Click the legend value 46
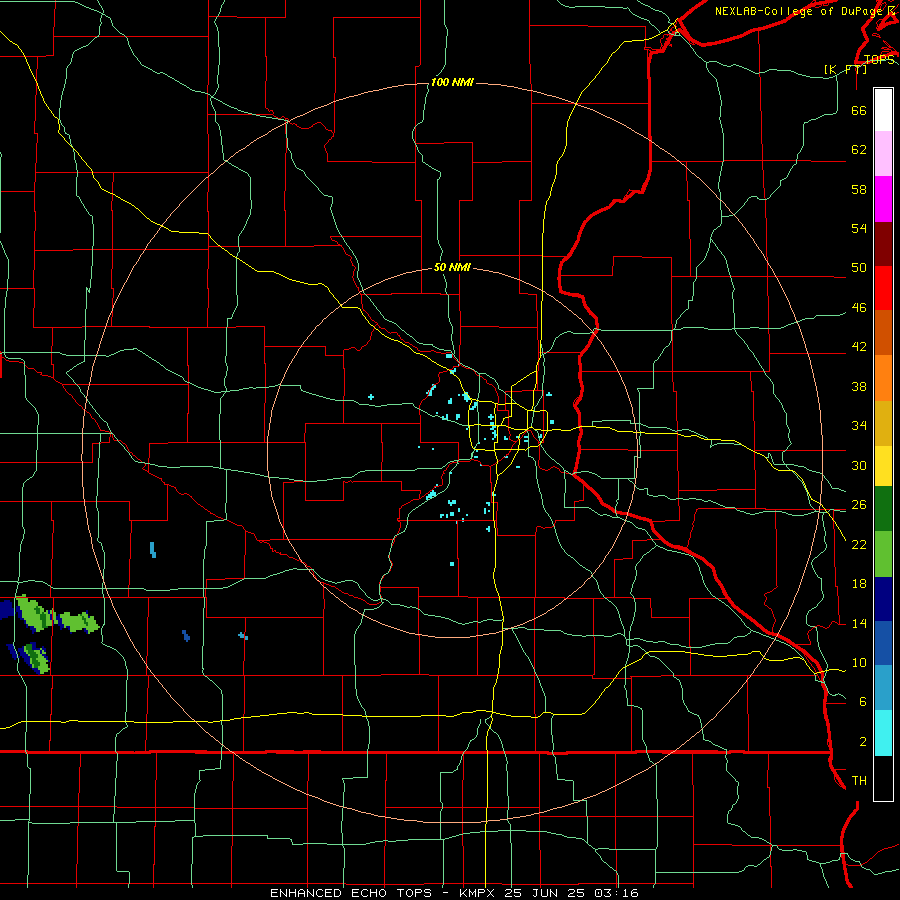 coord(859,308)
